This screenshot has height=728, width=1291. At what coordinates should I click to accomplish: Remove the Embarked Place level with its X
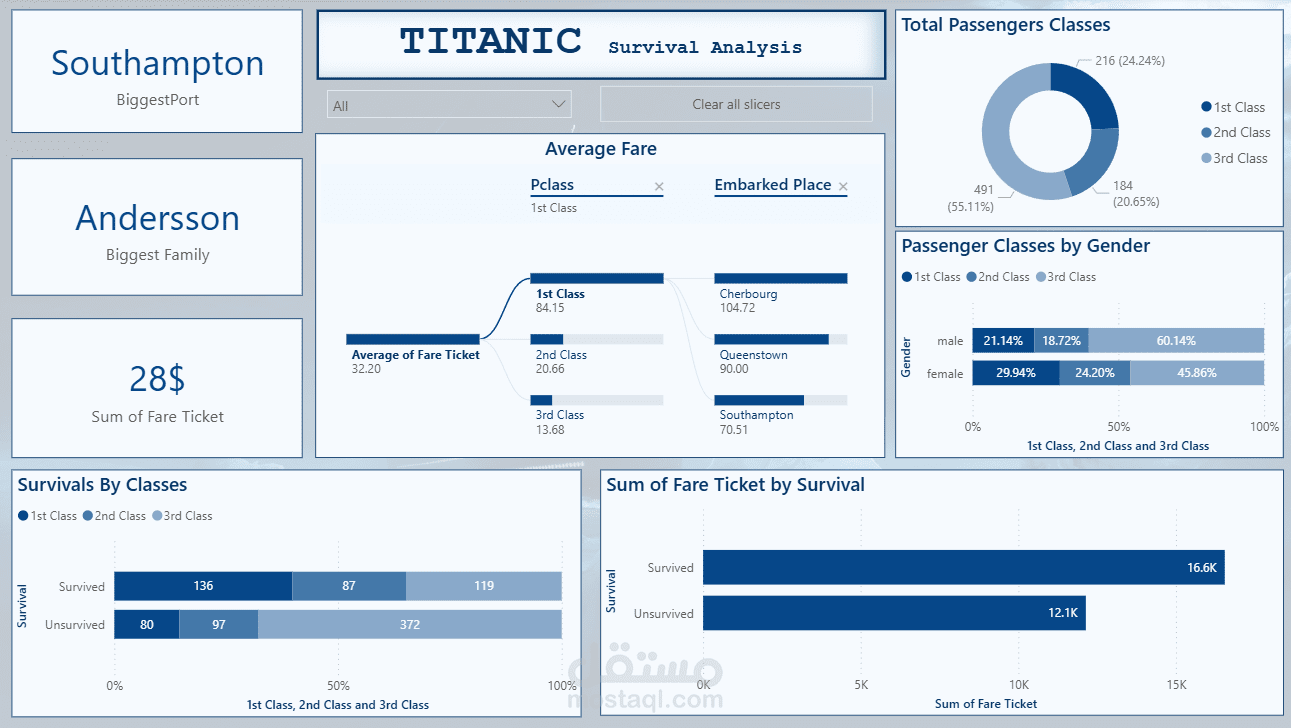(x=843, y=186)
